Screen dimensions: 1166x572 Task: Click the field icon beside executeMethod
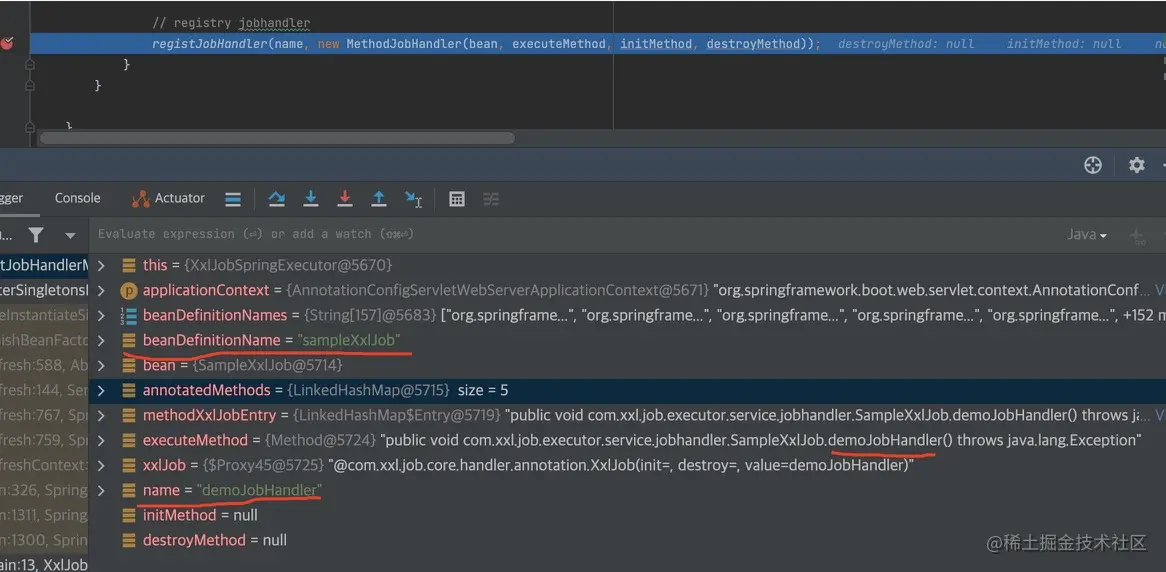pos(129,440)
